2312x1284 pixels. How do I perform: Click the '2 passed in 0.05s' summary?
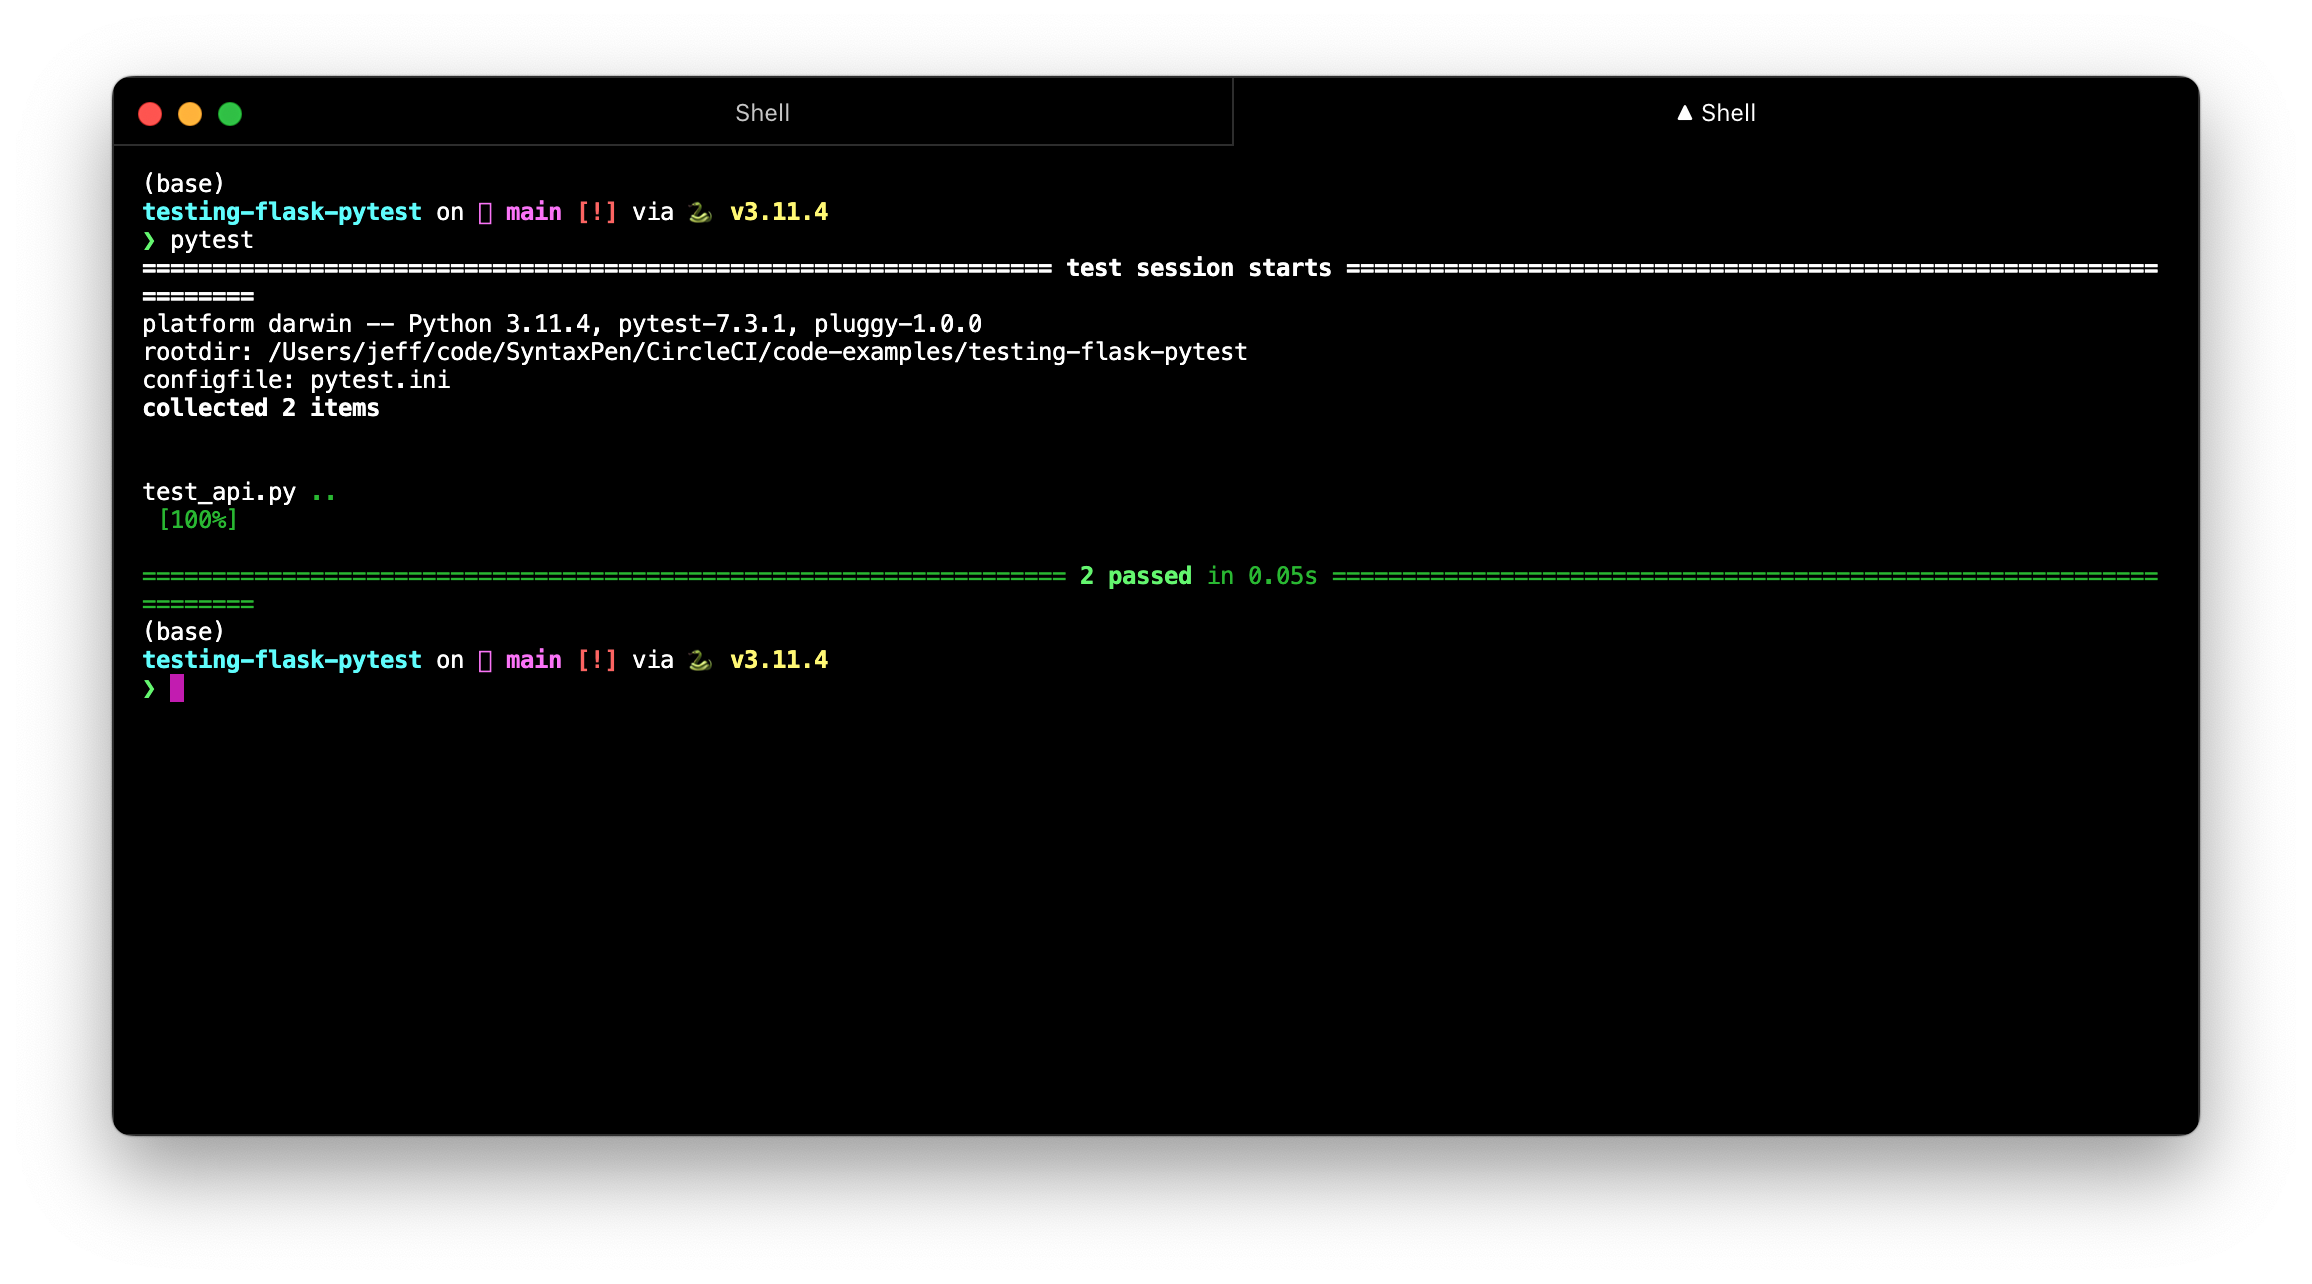1198,576
